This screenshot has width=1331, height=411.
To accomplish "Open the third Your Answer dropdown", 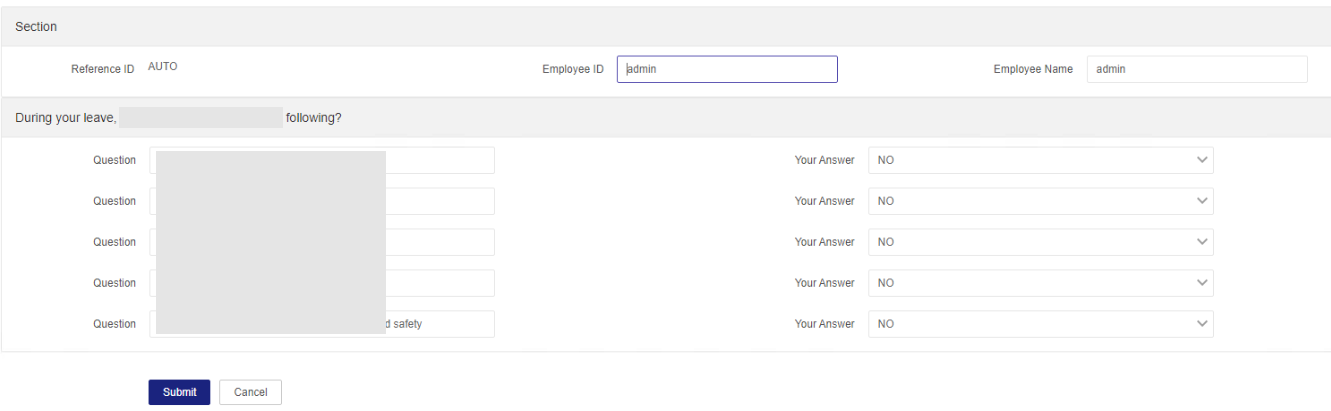I will 1040,242.
